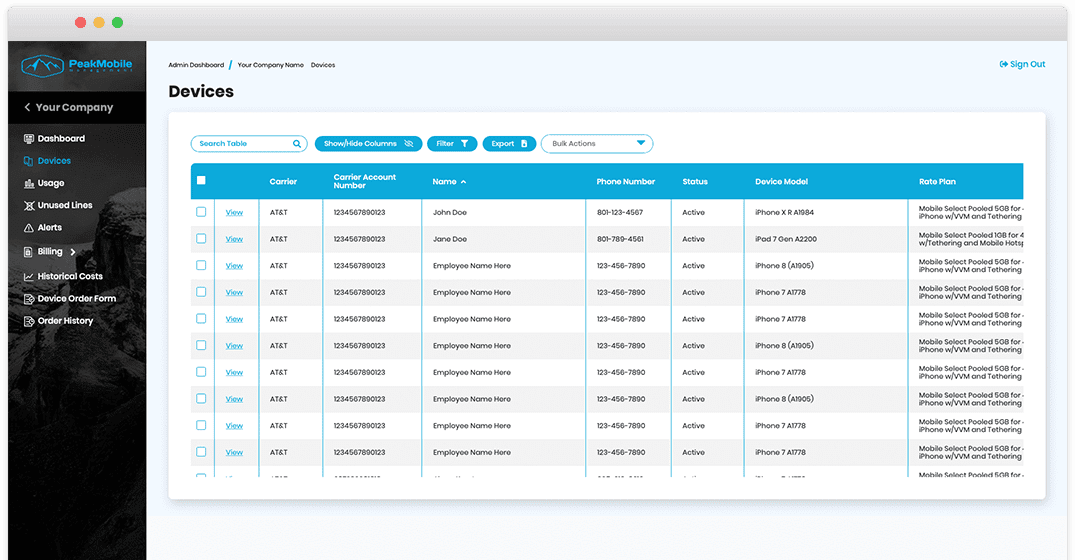
Task: Click the iPhone X R A1984 cell
Action: (784, 212)
